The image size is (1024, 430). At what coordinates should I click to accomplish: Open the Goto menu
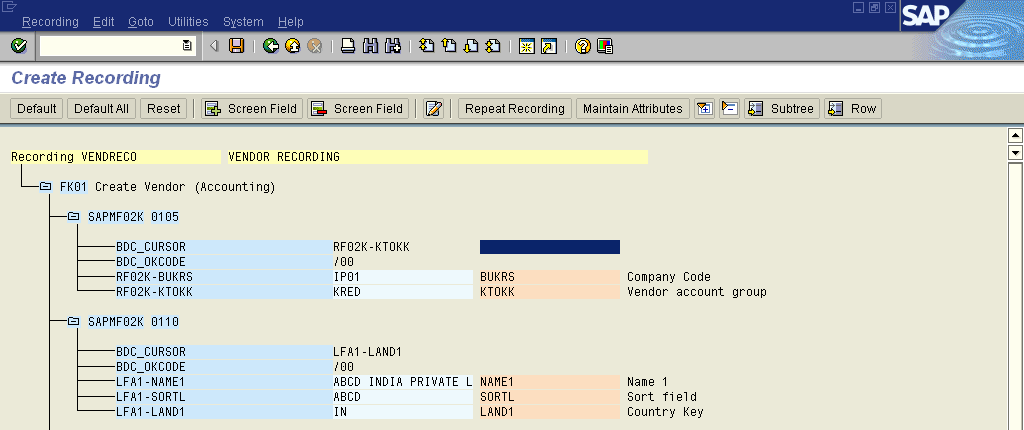click(140, 21)
